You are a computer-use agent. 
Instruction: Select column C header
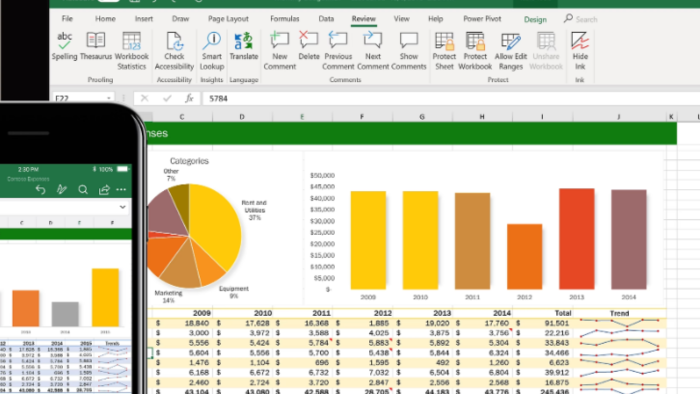(x=182, y=117)
